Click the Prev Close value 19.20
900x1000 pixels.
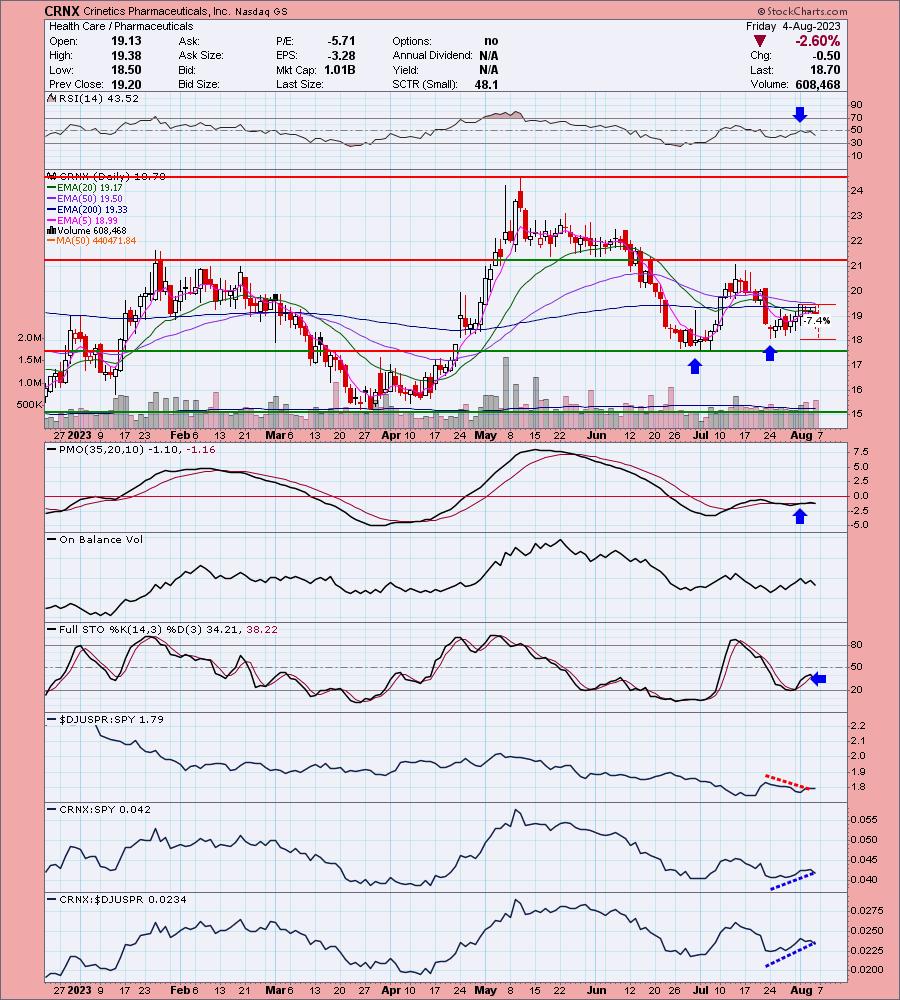tap(126, 84)
